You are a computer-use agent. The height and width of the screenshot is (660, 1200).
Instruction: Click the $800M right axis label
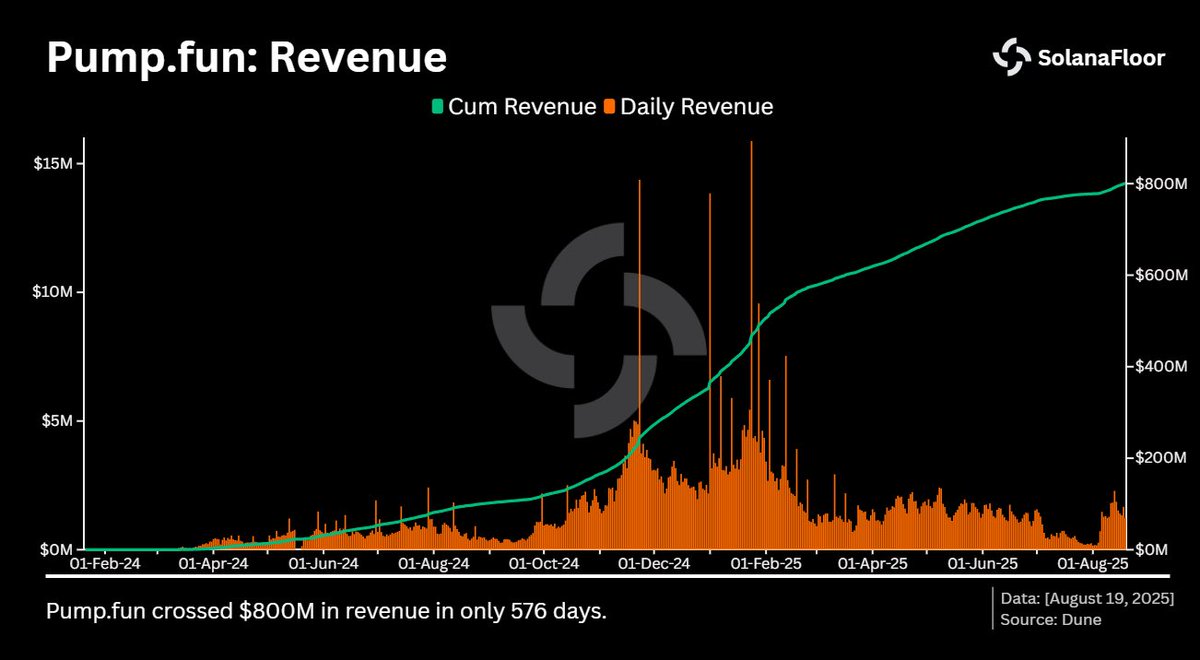point(1159,184)
